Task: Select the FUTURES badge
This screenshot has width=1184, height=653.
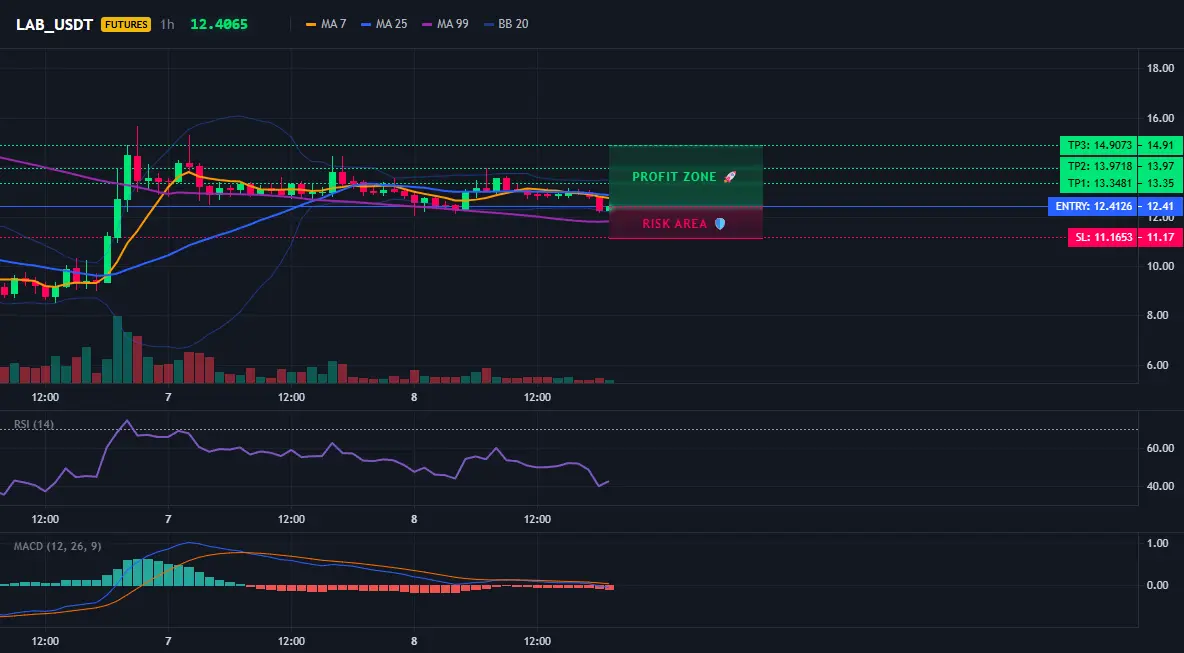Action: [x=126, y=24]
